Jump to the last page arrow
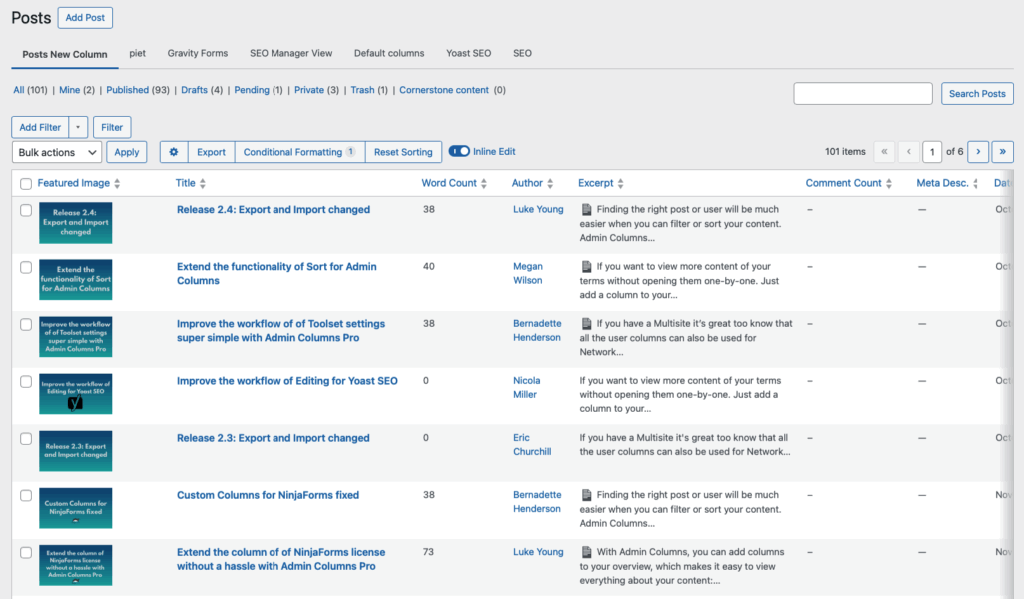1024x599 pixels. (x=1002, y=152)
